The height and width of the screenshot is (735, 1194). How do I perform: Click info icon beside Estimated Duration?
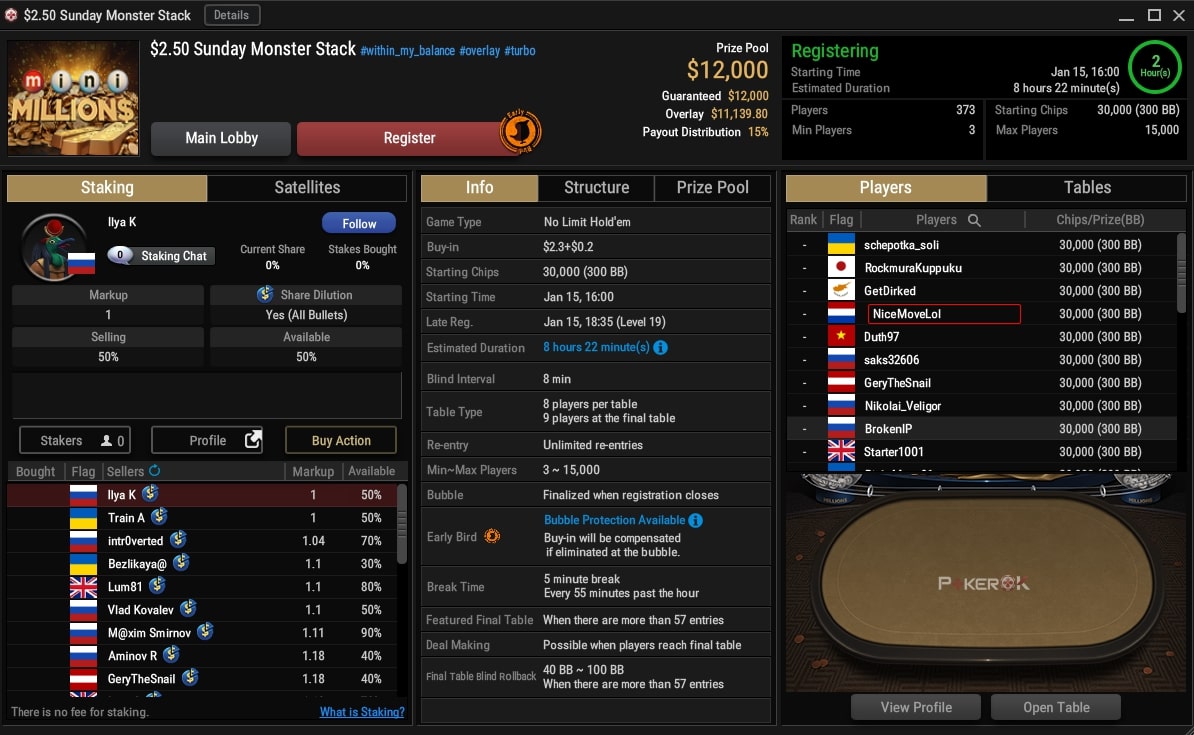point(660,347)
